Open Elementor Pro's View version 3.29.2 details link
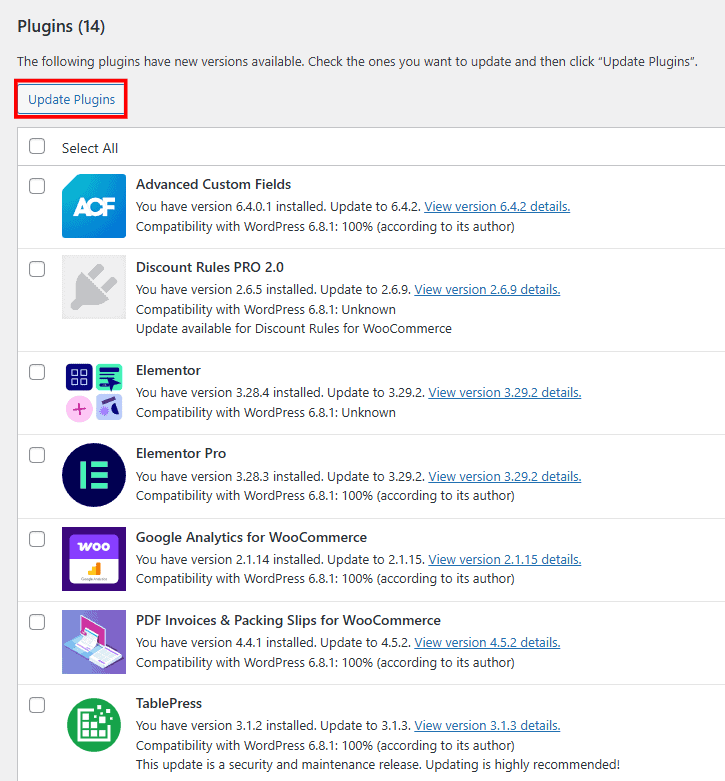This screenshot has height=781, width=725. click(x=504, y=477)
